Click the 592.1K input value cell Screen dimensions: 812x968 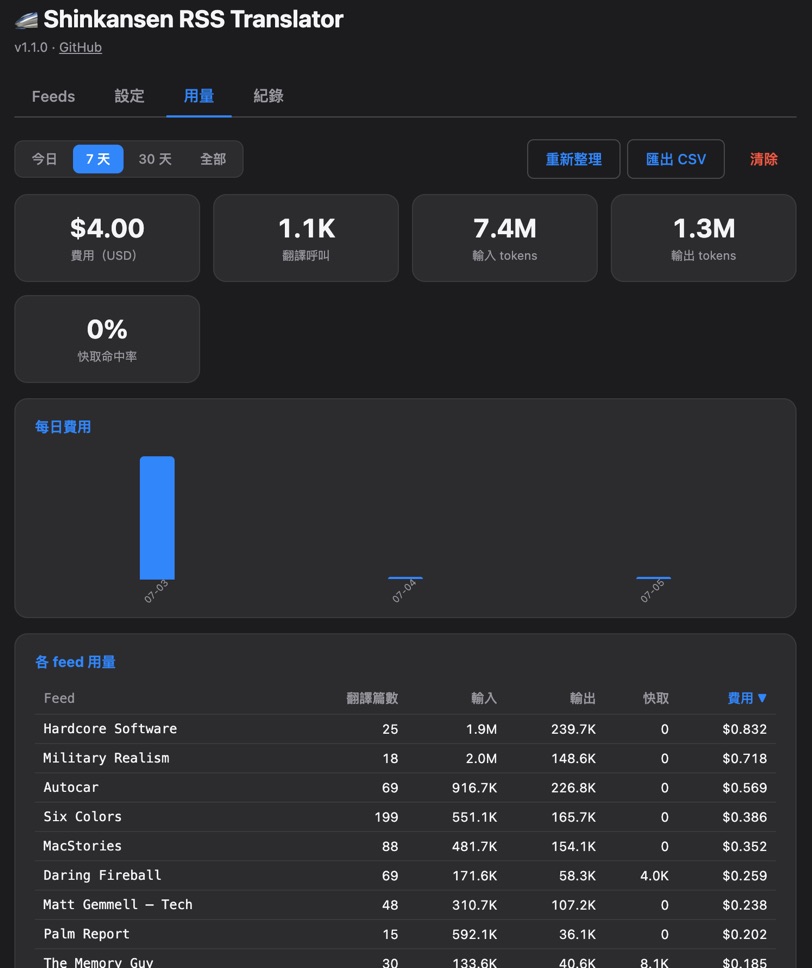point(474,935)
